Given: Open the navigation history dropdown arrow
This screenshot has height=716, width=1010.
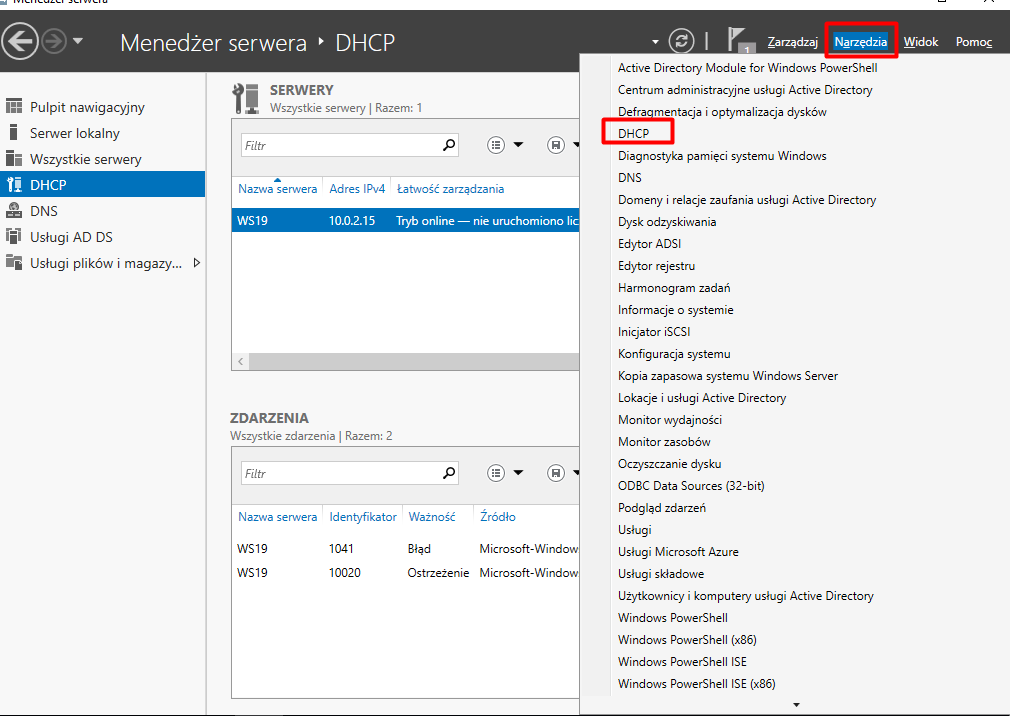Looking at the screenshot, I should pyautogui.click(x=78, y=41).
